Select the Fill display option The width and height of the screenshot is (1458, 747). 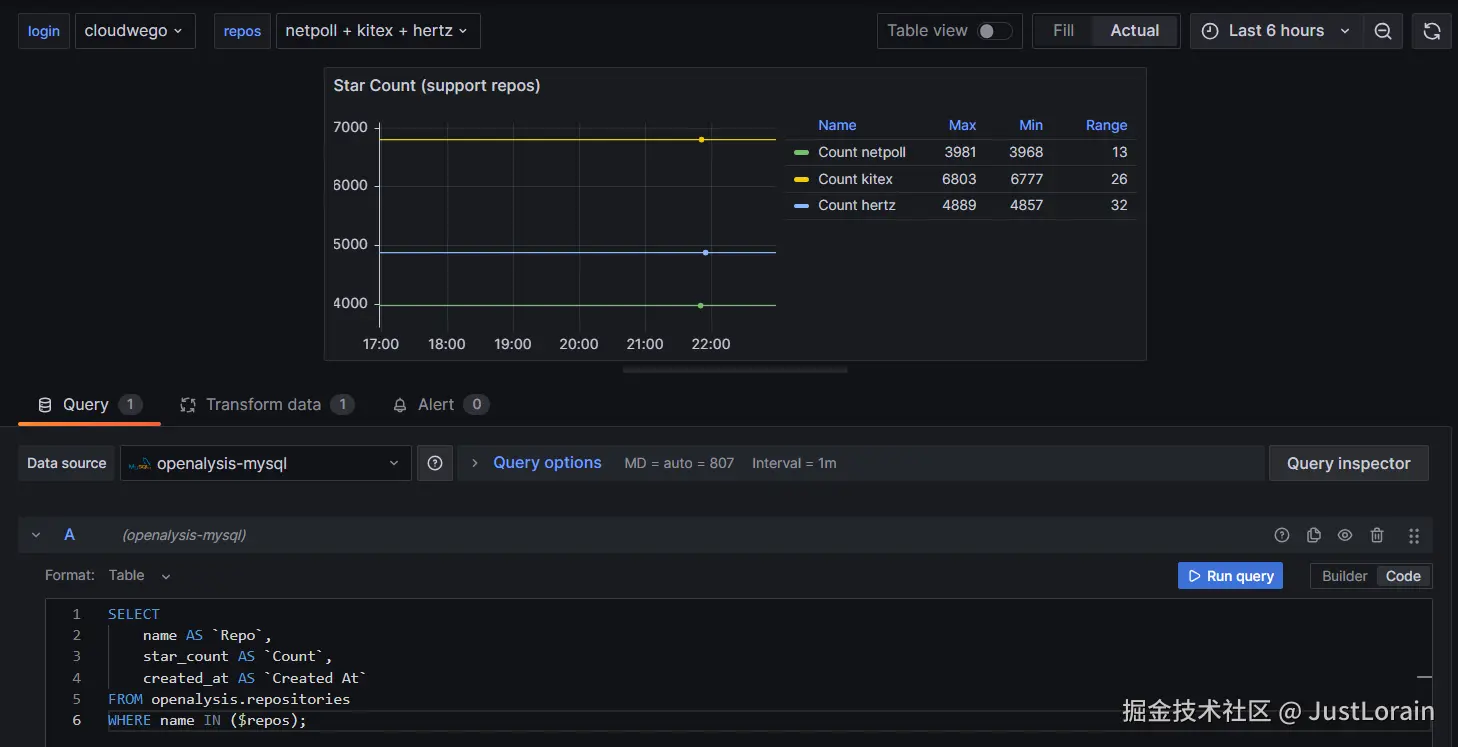point(1064,31)
